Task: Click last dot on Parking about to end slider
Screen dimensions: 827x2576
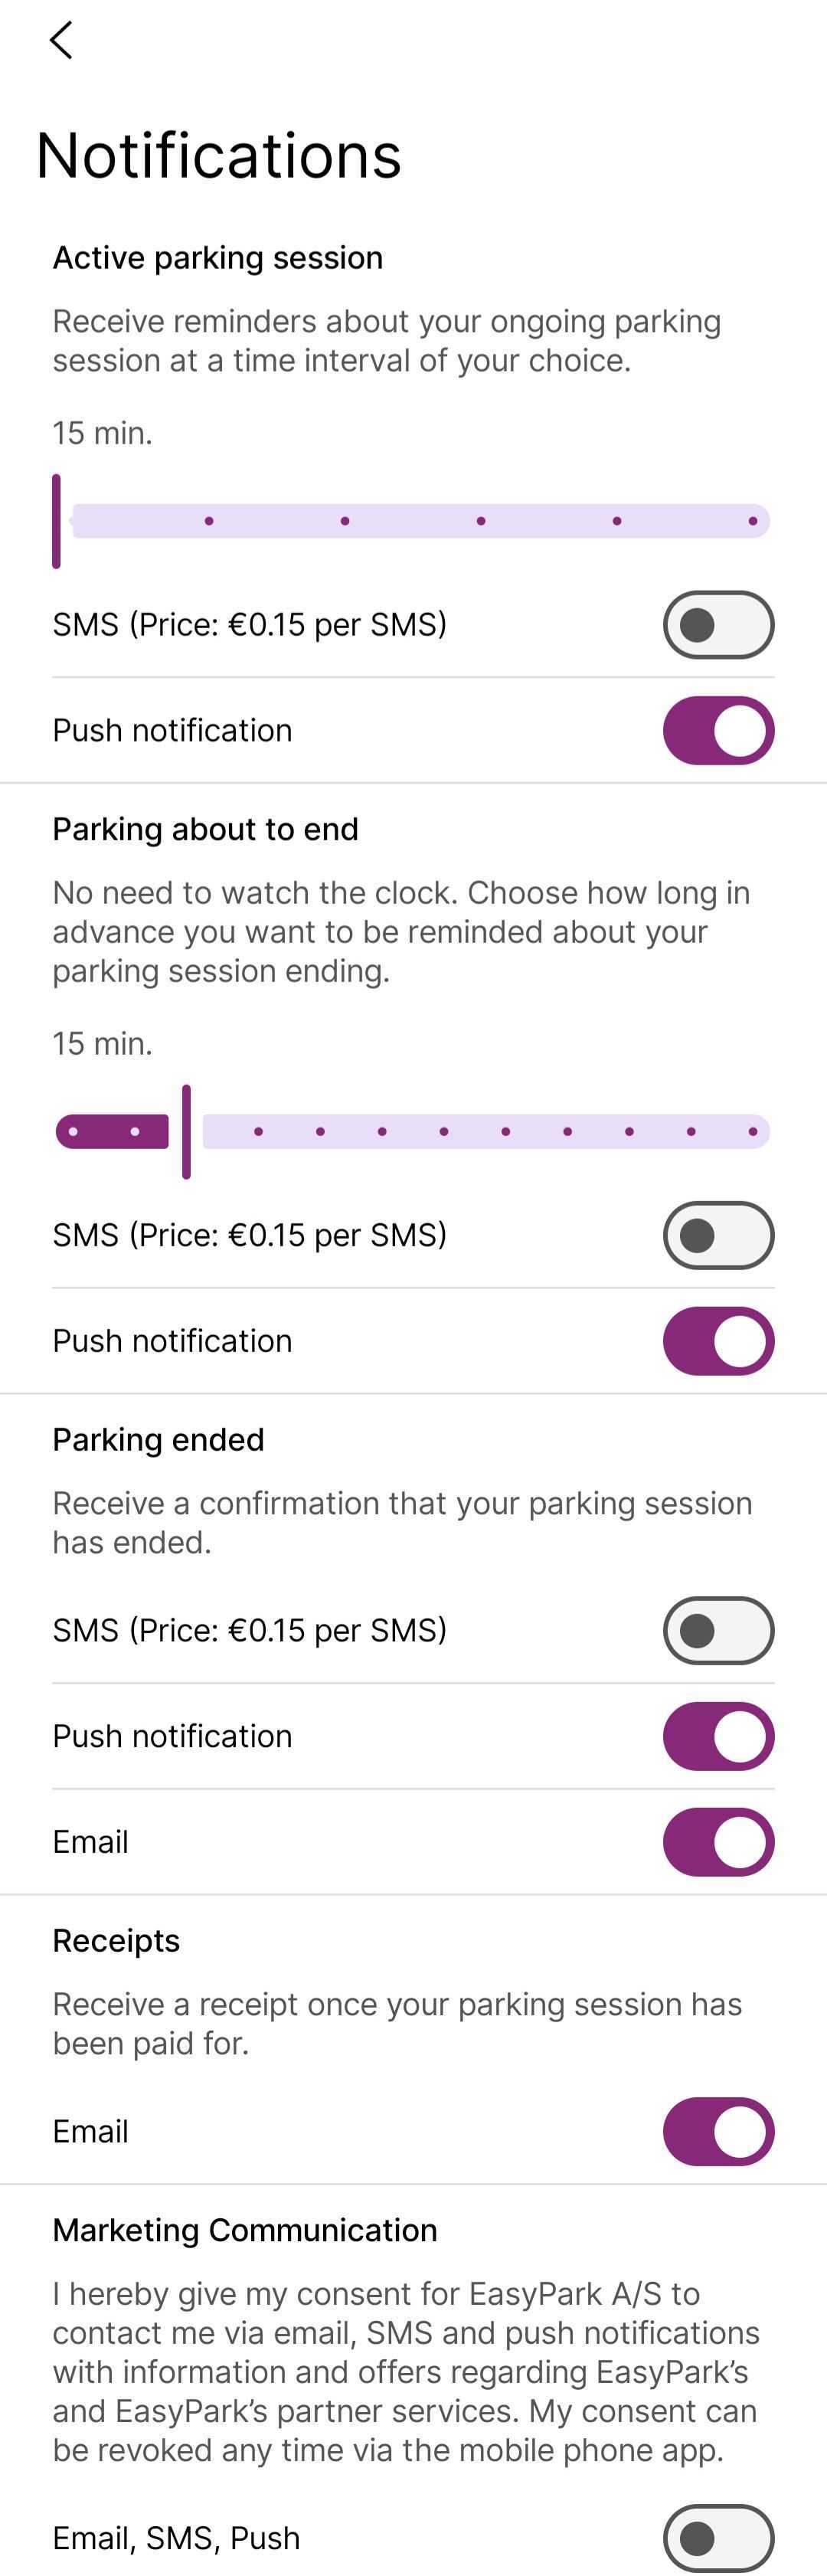Action: pos(753,1132)
